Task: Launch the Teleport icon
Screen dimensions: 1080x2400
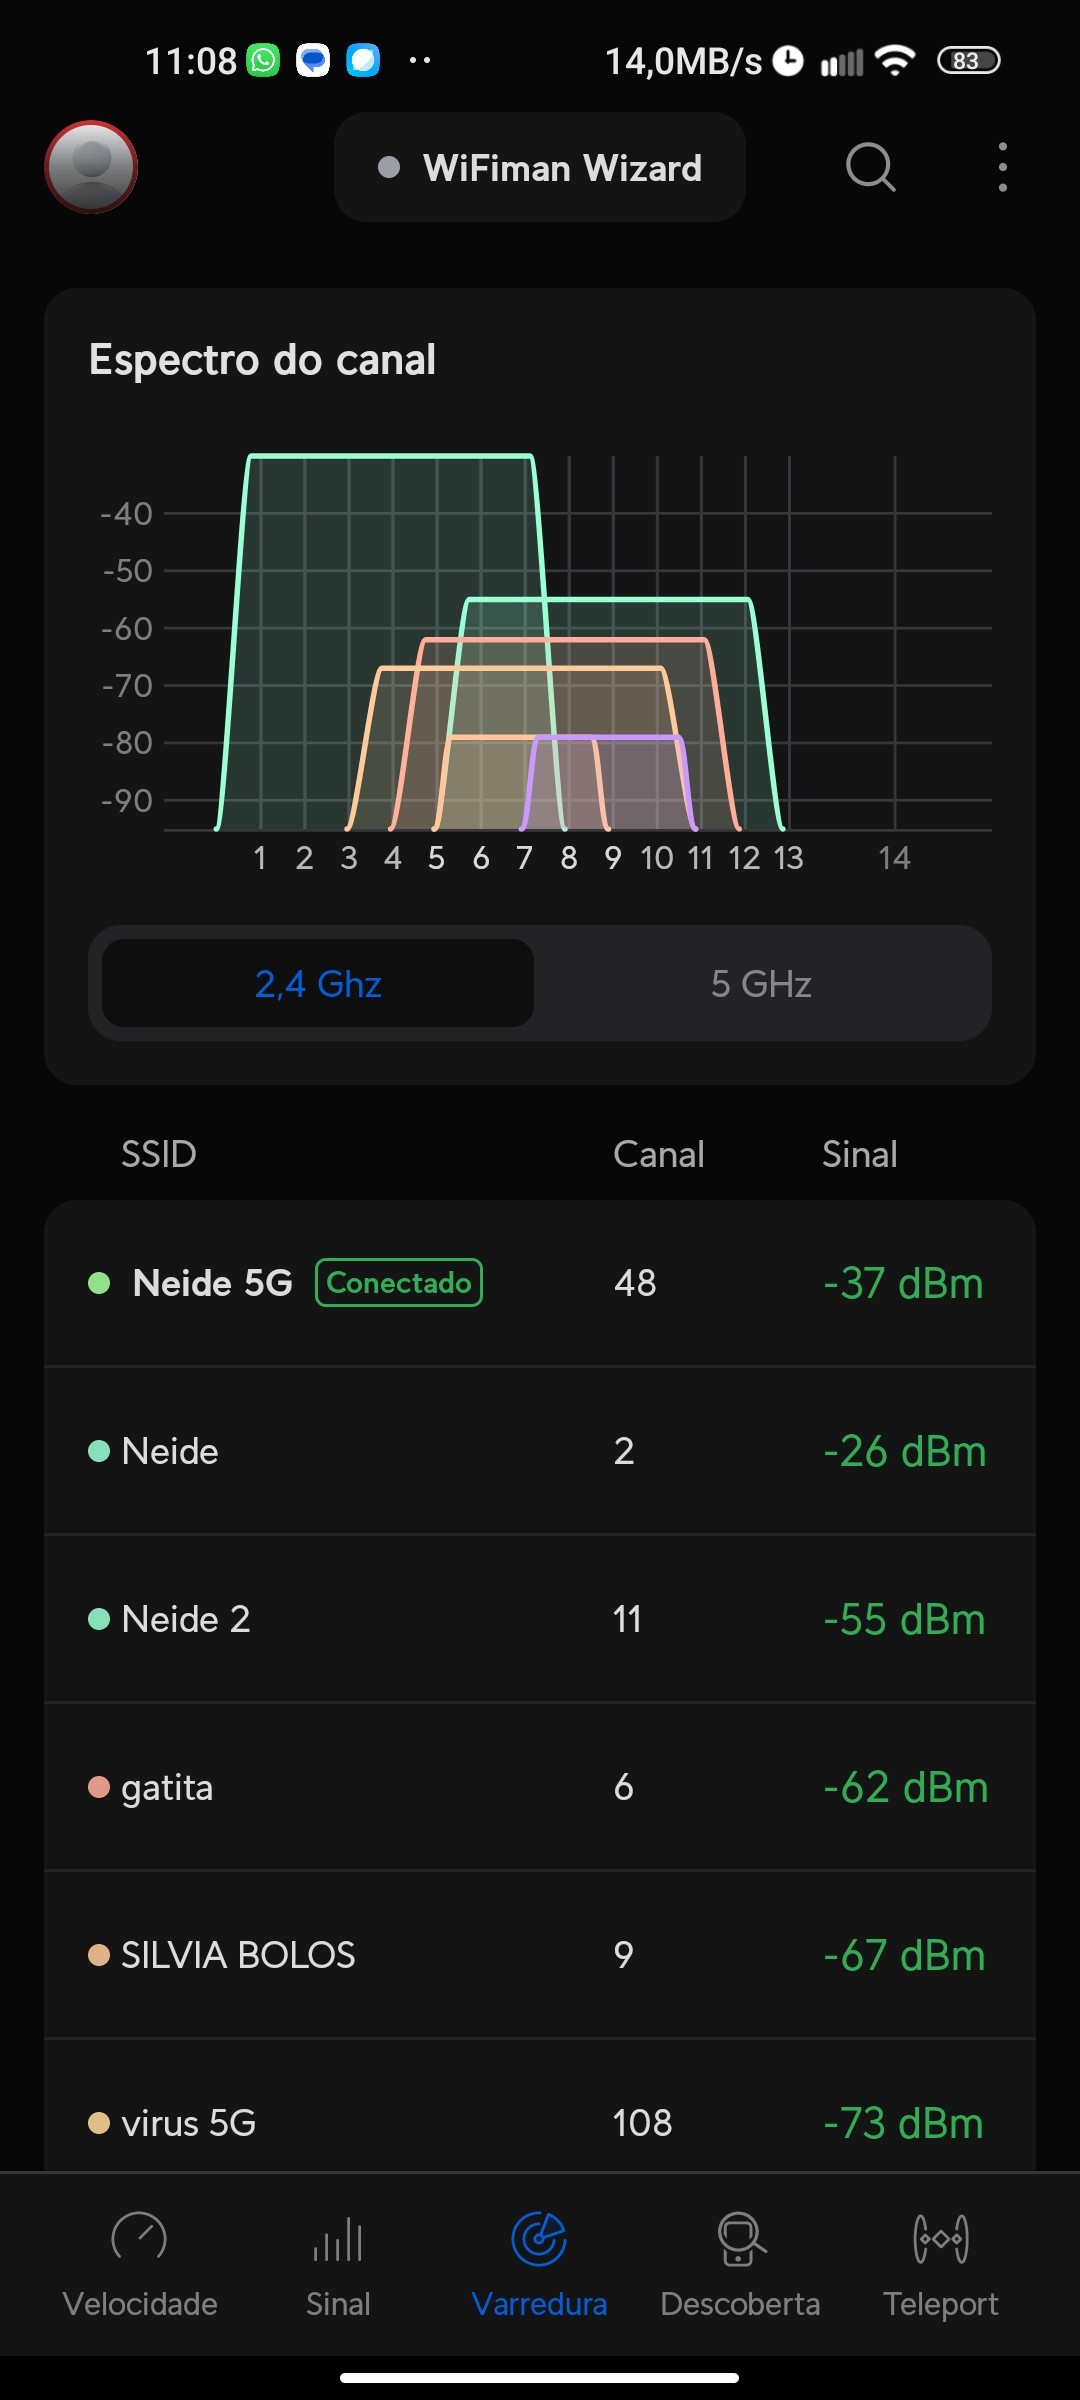Action: point(941,2238)
